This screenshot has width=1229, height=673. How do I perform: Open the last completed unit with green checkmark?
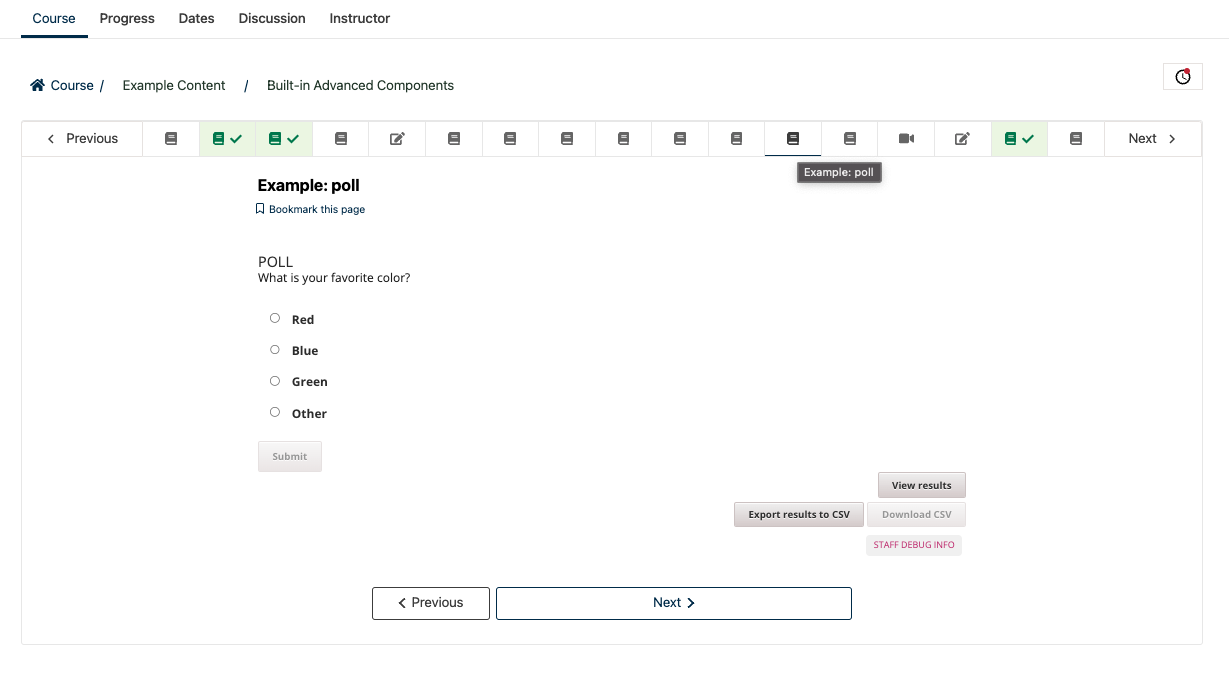(x=1019, y=139)
